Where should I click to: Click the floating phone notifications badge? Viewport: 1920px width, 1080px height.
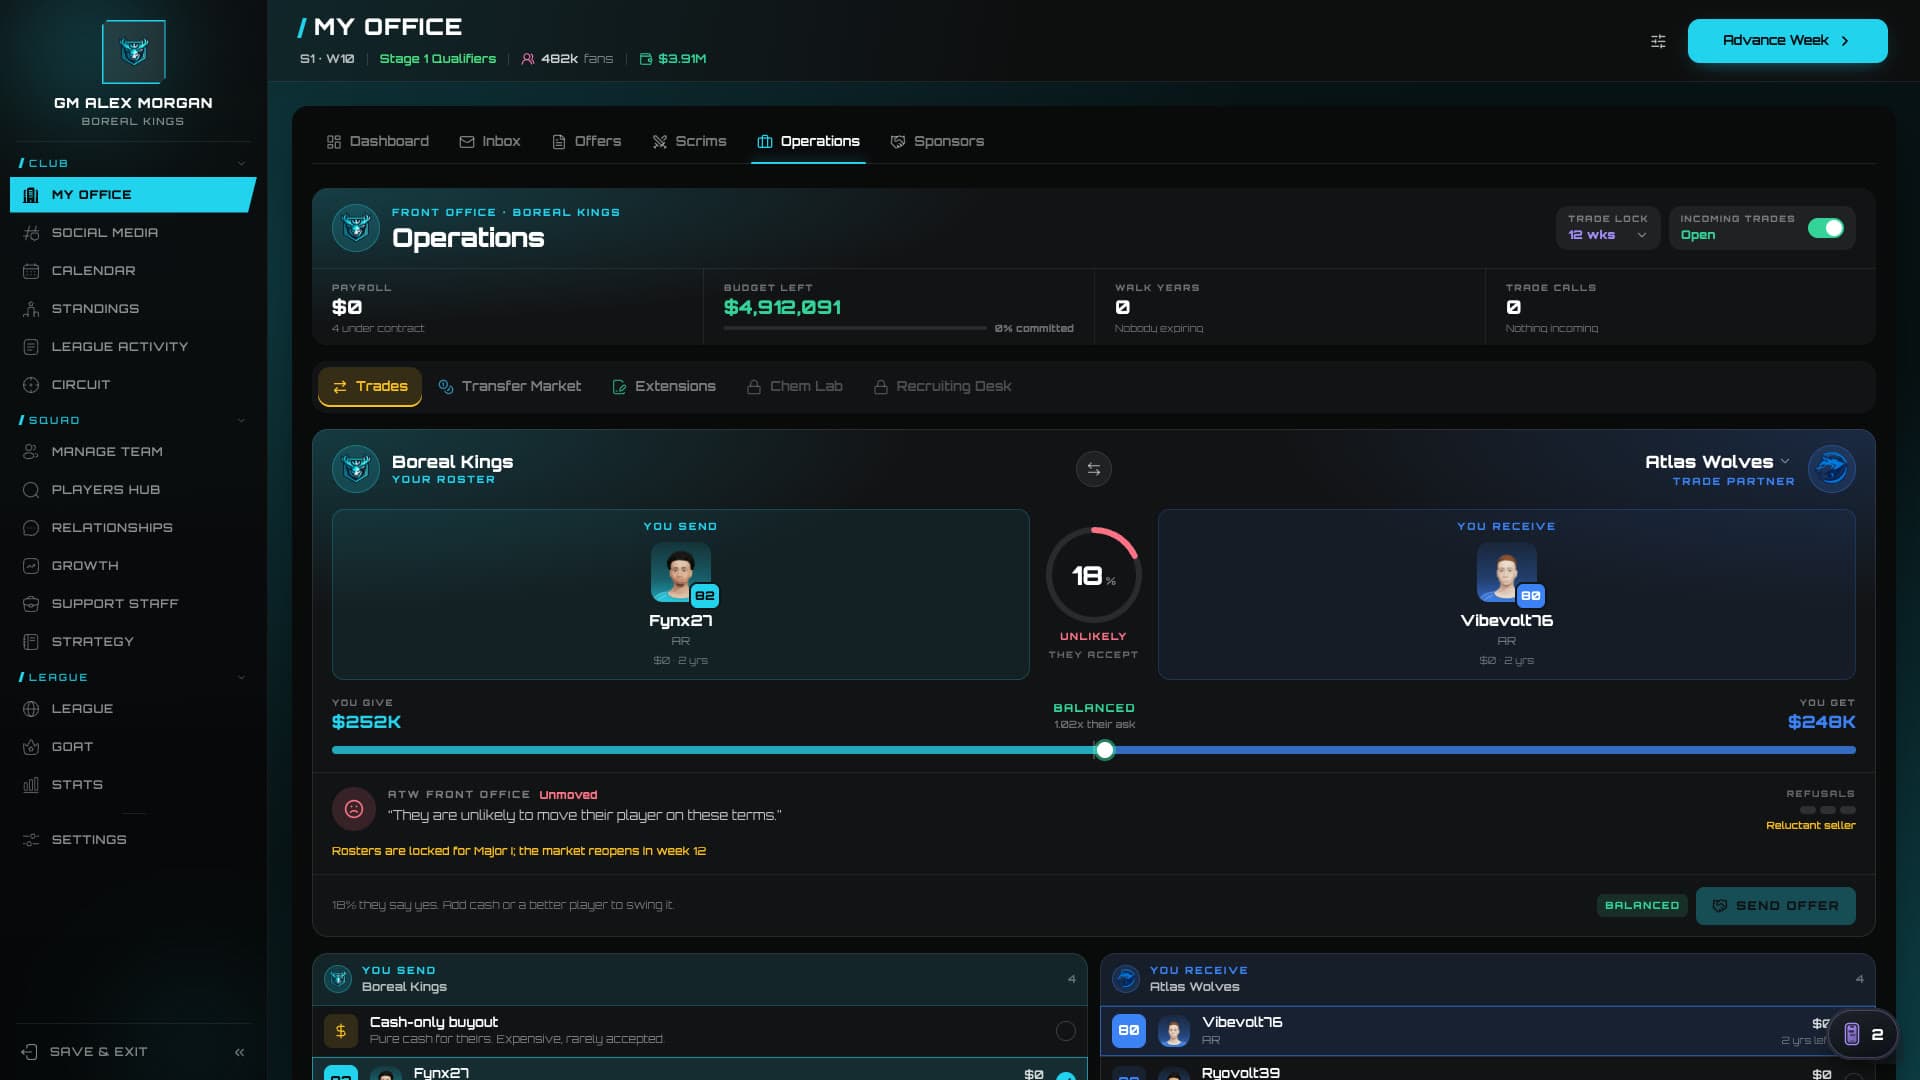(x=1862, y=1034)
